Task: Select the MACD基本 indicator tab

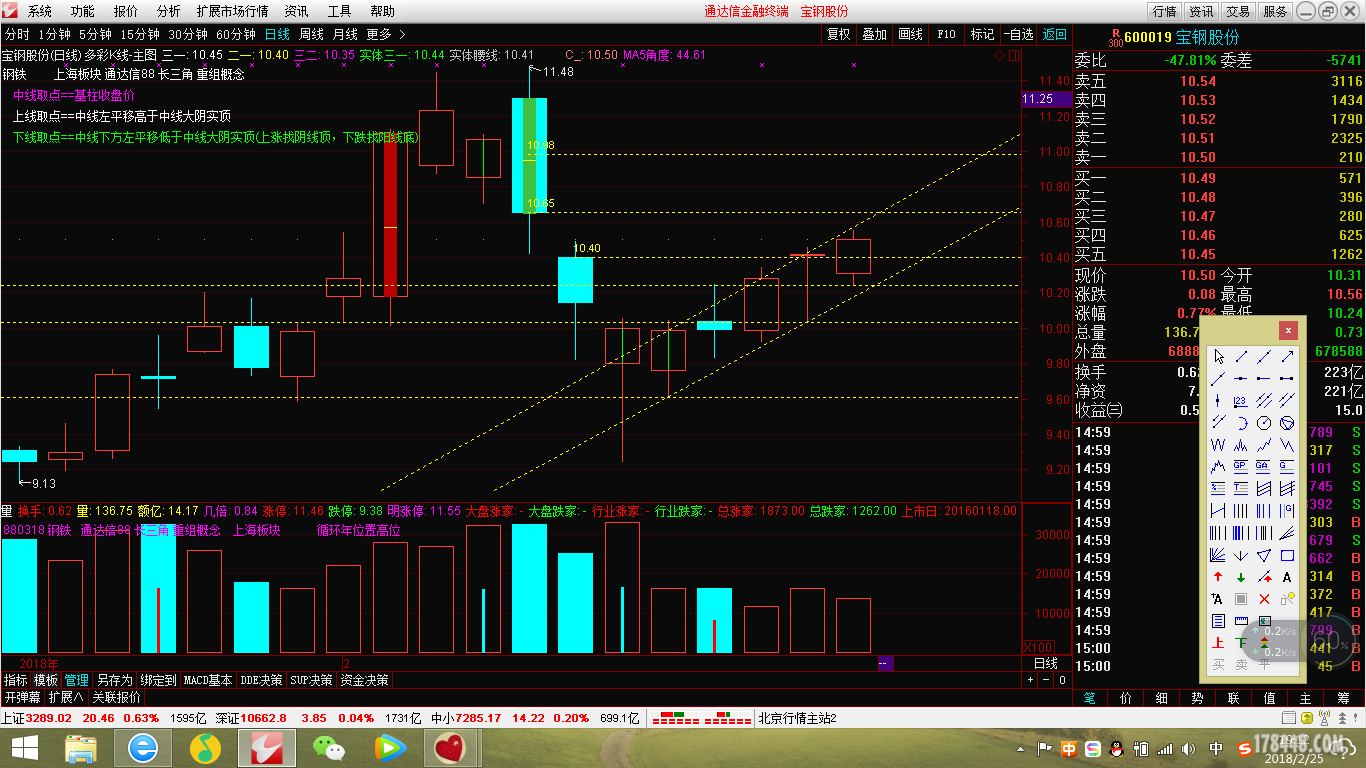Action: (208, 680)
